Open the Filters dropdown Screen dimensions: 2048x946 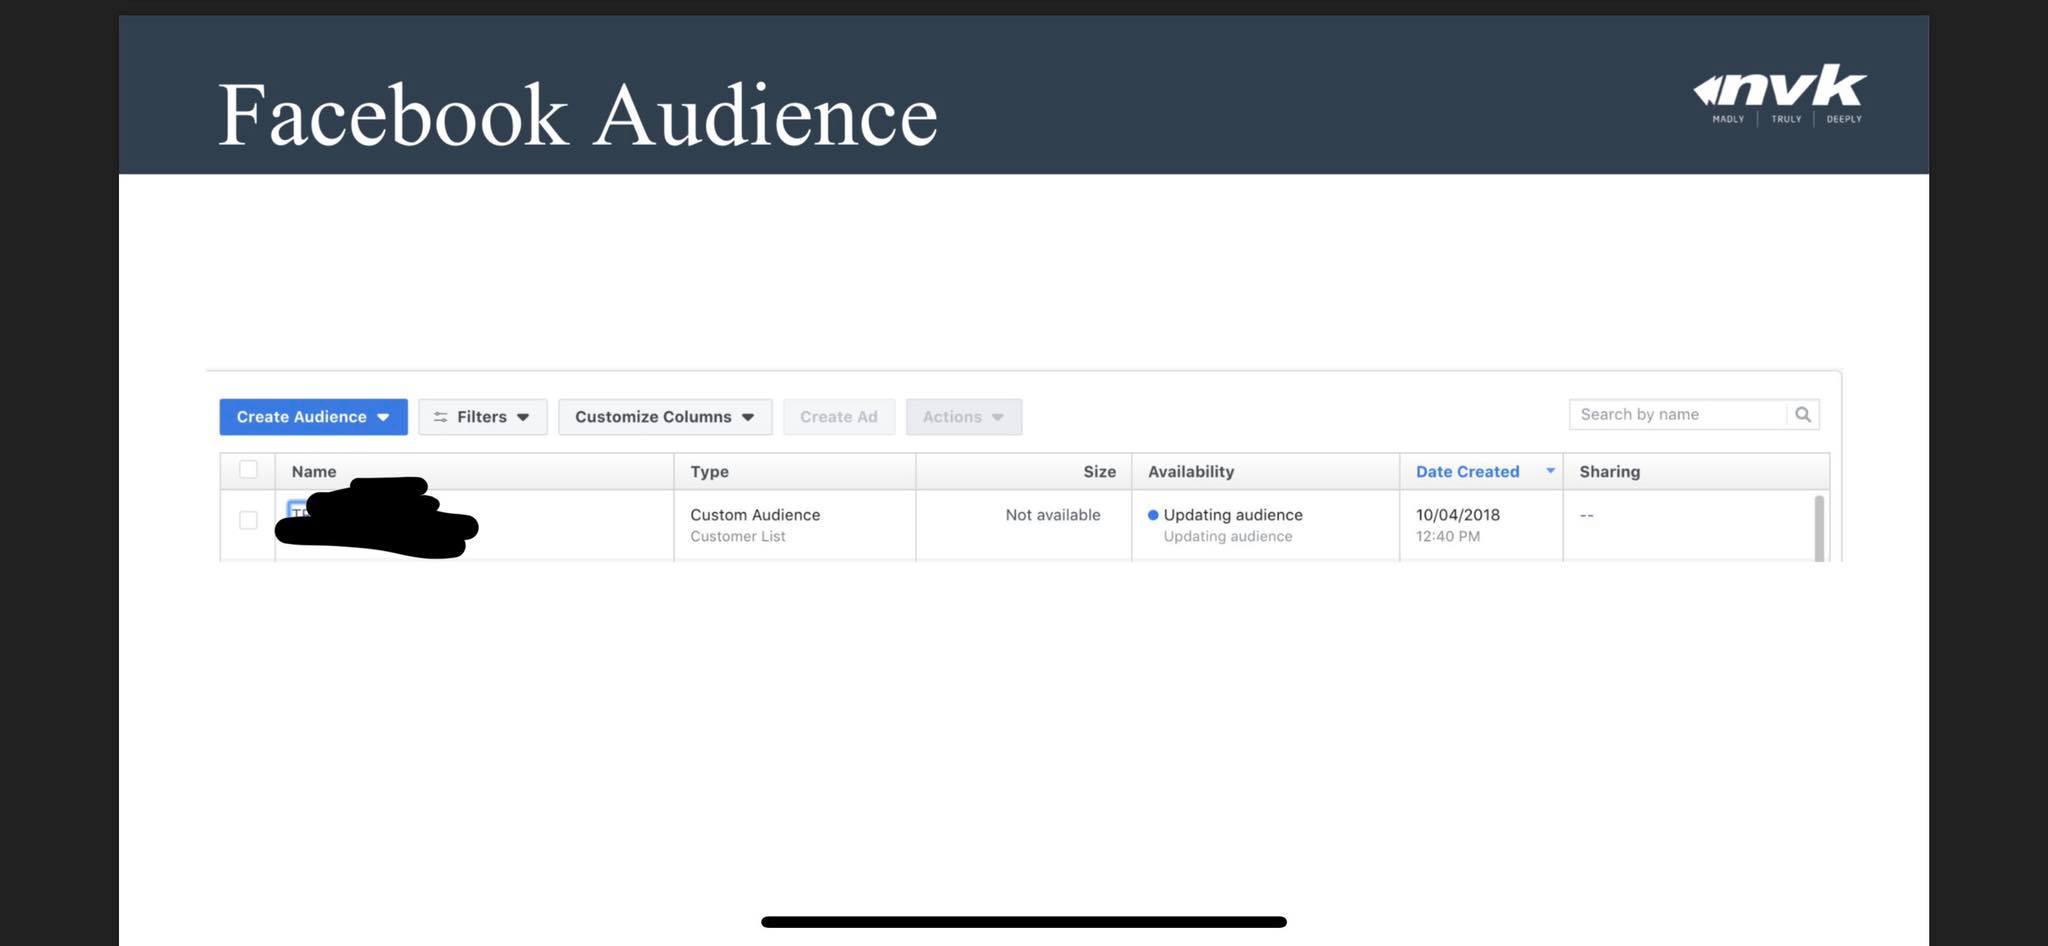pos(483,417)
